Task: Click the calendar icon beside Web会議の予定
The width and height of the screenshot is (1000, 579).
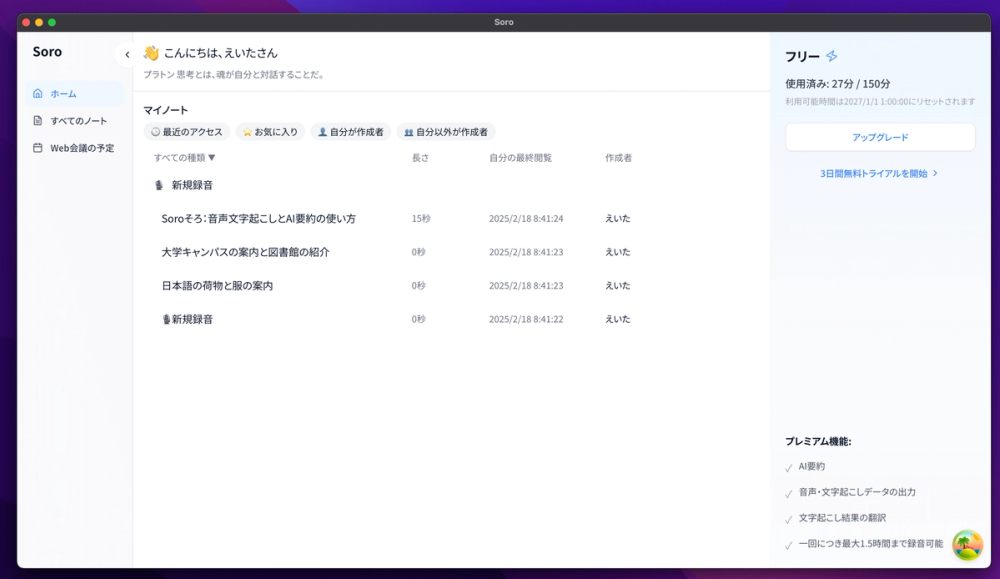Action: (38, 148)
